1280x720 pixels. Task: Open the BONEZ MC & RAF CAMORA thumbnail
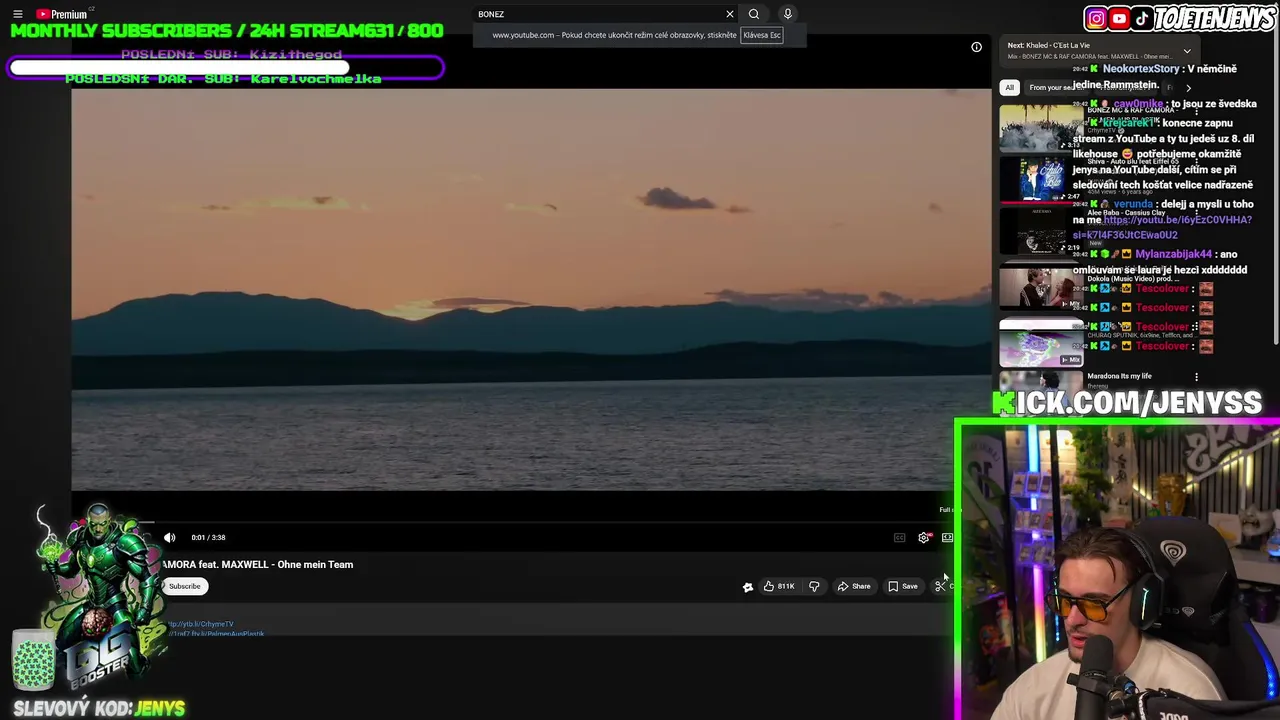[1040, 127]
